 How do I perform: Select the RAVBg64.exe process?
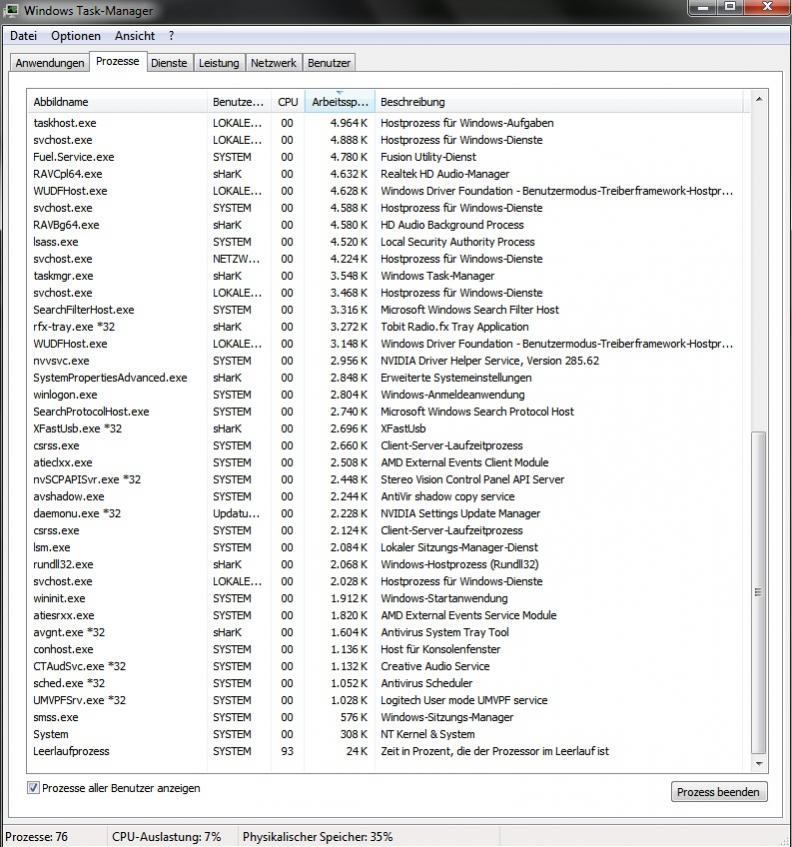tap(387, 225)
